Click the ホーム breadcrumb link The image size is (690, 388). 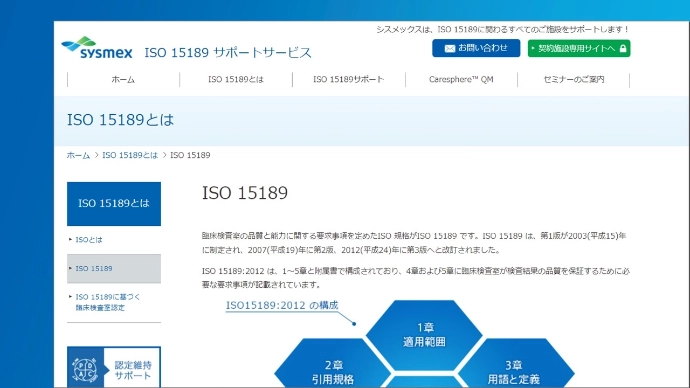(78, 155)
